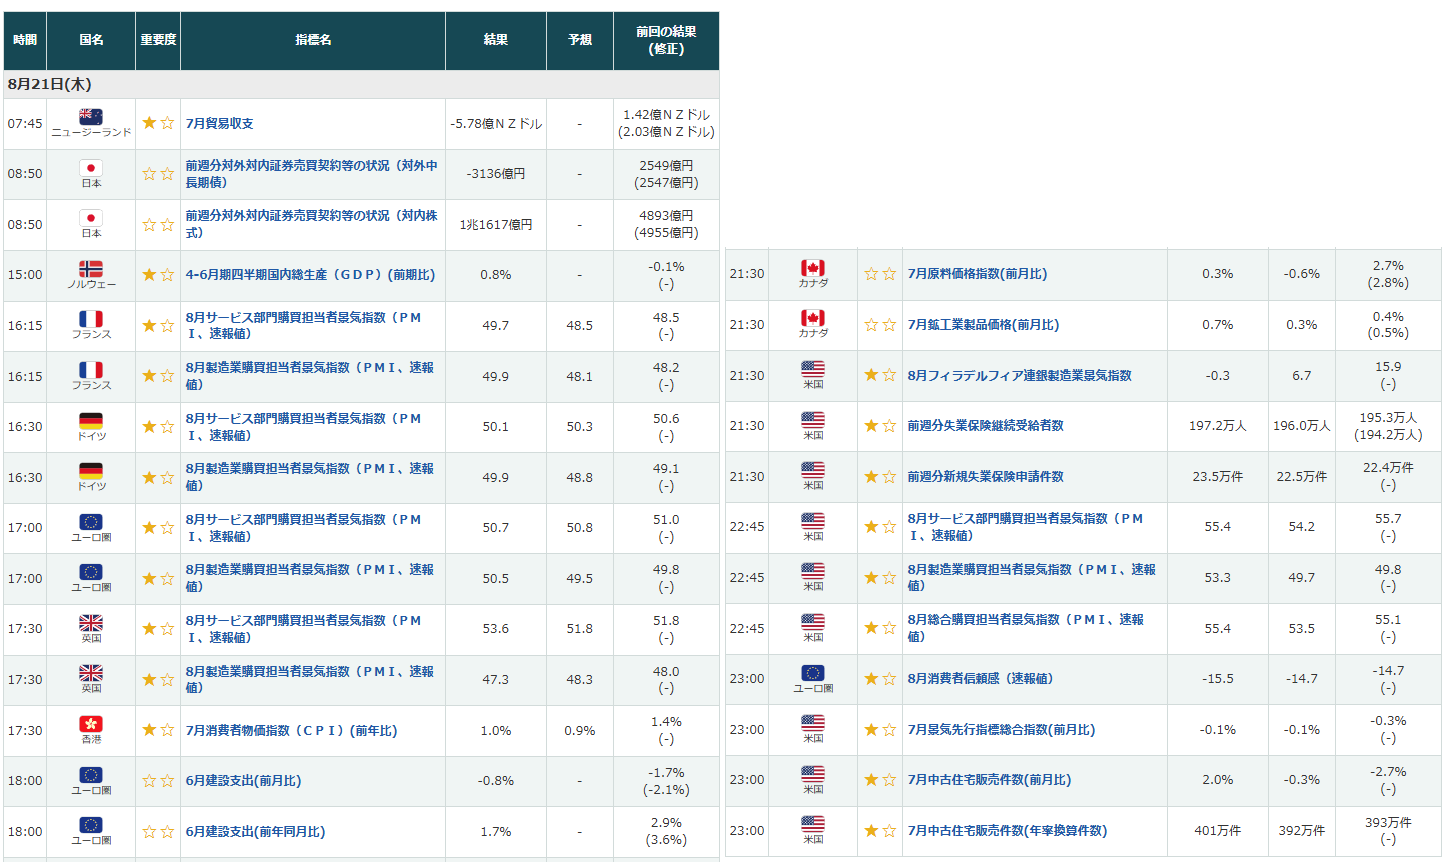Click importance stars in the US 22:45 composite PMI row
Screen dimensions: 1449x867
click(x=880, y=628)
